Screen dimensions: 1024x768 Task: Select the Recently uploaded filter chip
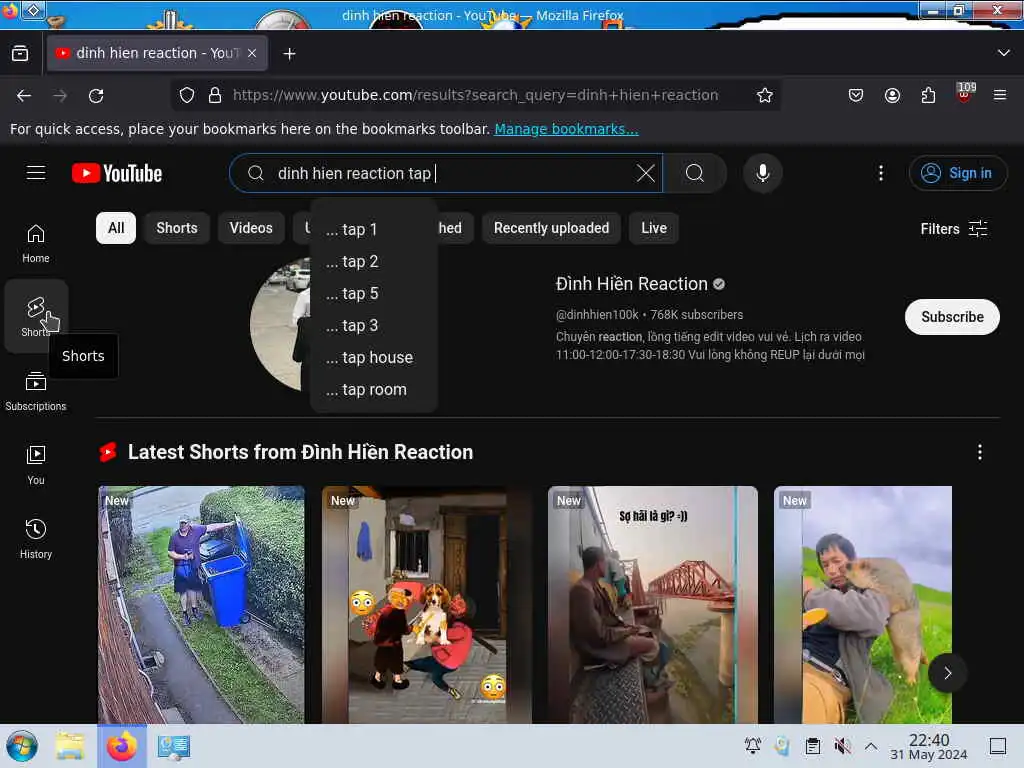click(x=551, y=228)
